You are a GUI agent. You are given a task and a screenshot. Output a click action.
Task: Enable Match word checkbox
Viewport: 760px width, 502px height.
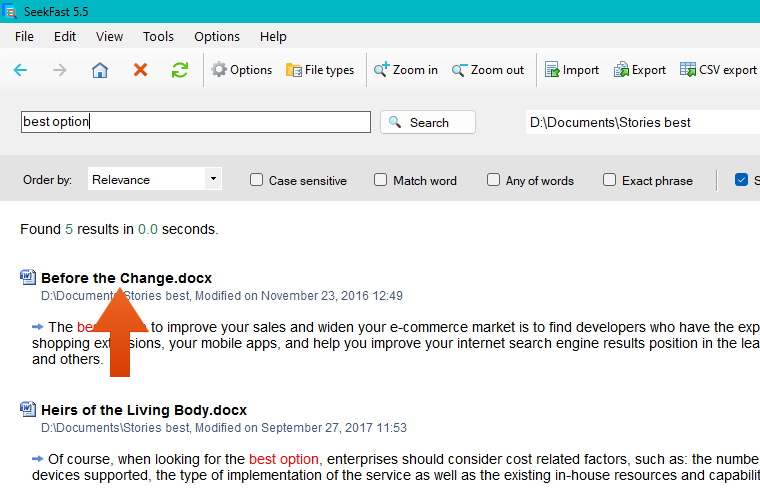tap(380, 180)
